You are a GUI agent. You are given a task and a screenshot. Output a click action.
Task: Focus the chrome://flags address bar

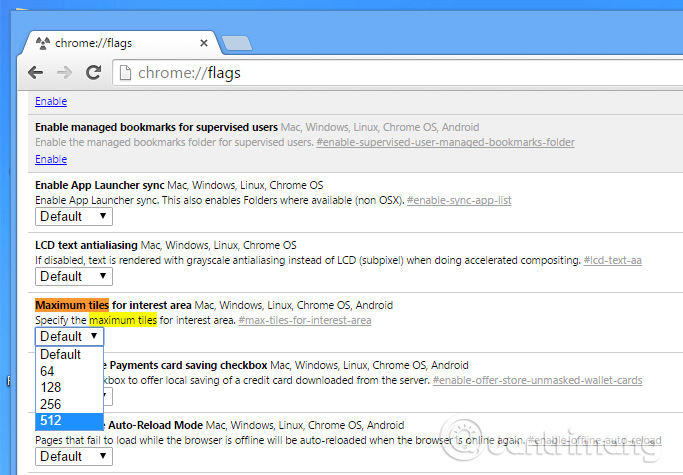pyautogui.click(x=397, y=73)
